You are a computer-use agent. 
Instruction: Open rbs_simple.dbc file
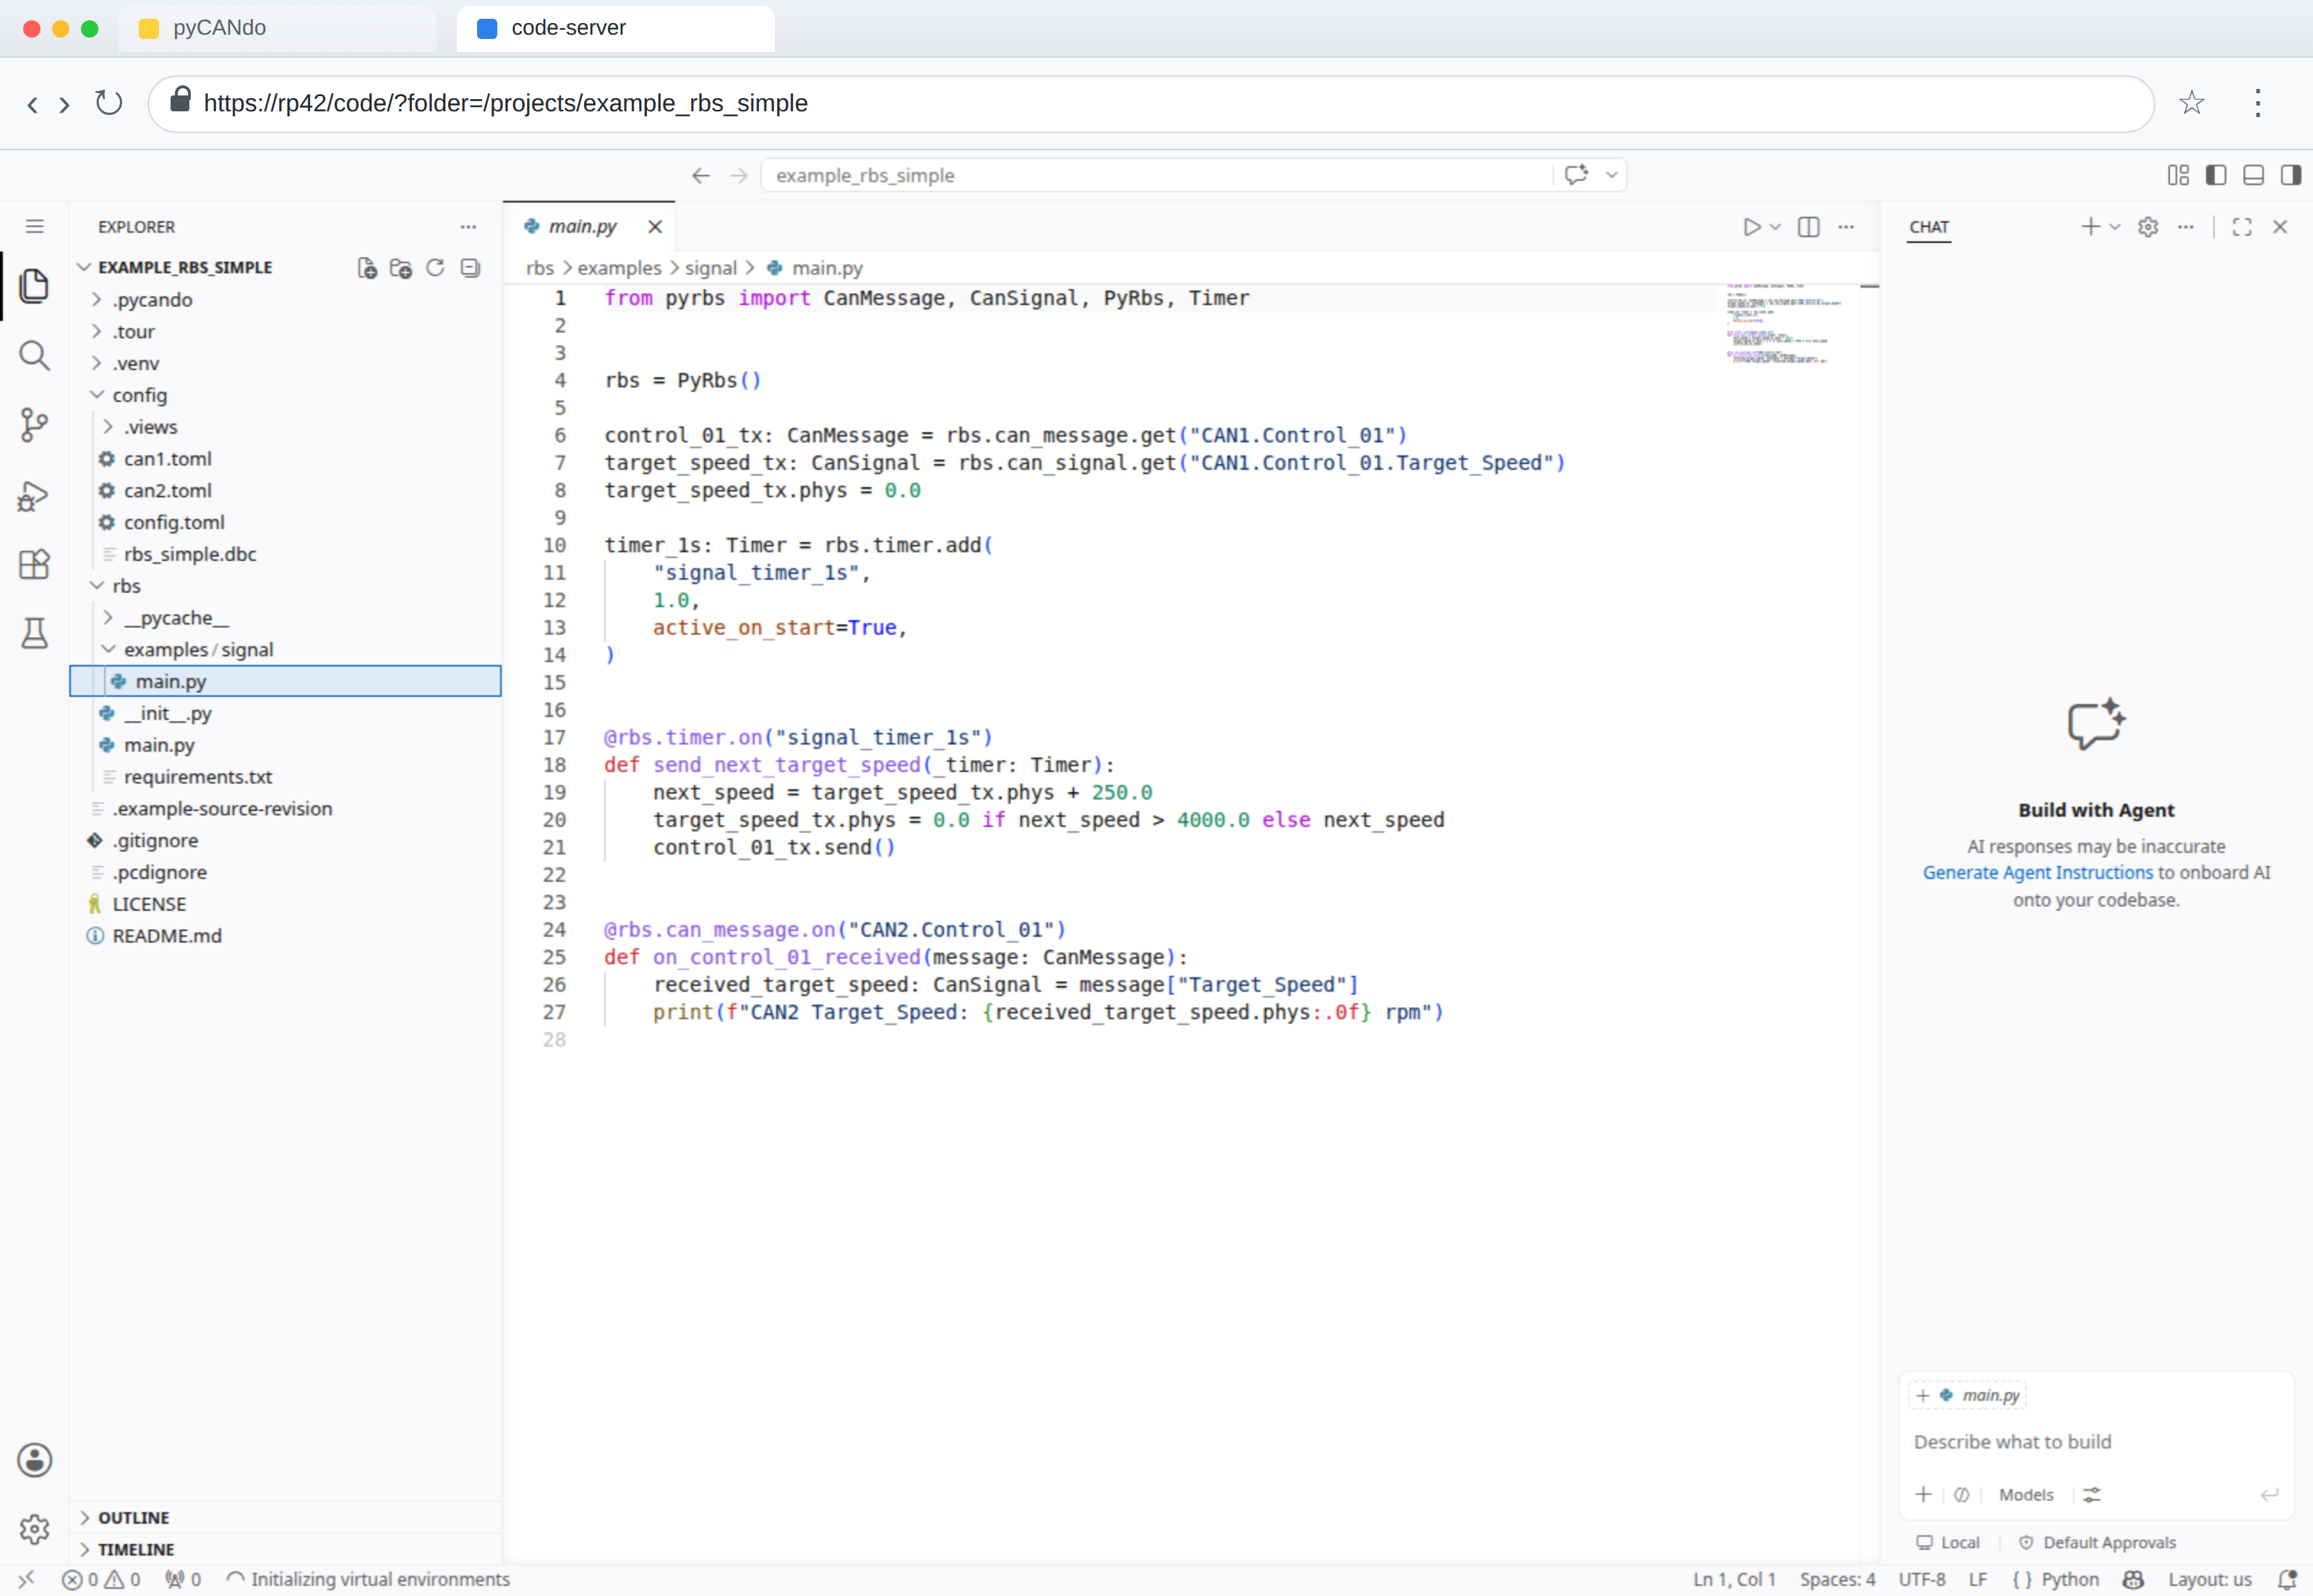pos(190,554)
